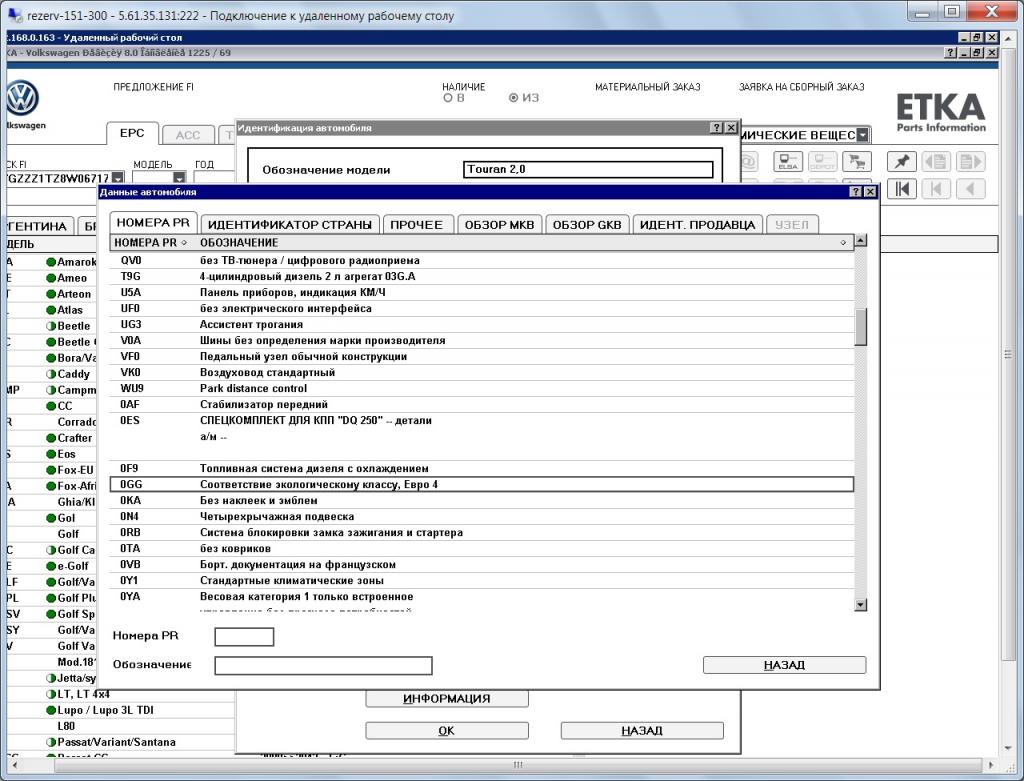The height and width of the screenshot is (781, 1024).
Task: Open МАТЕРИАЛЬНЫЙ ЗАКАЗ in header
Action: 647,87
